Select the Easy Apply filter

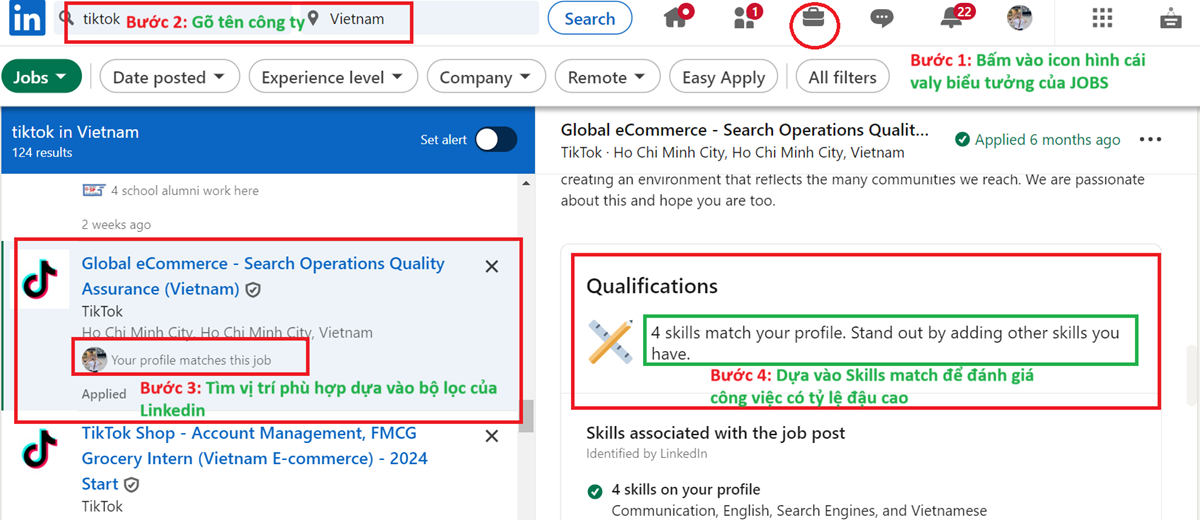pos(723,77)
